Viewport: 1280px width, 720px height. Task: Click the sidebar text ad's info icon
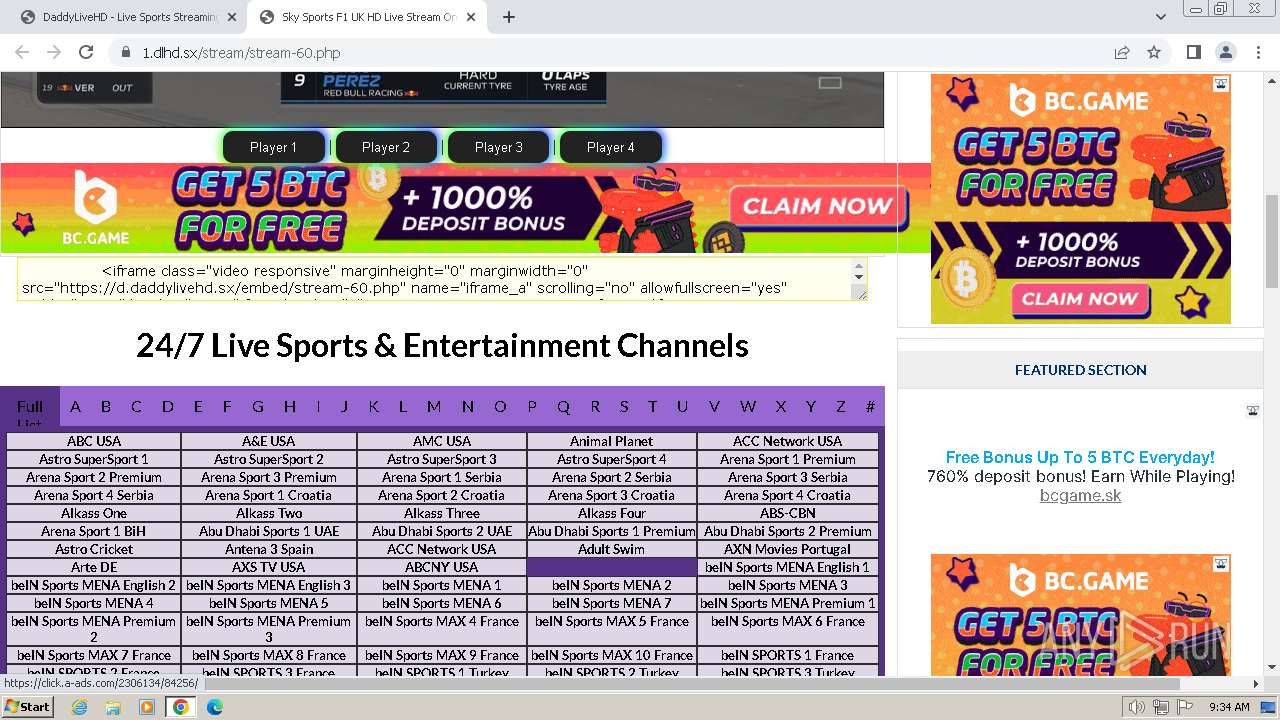[x=1252, y=410]
